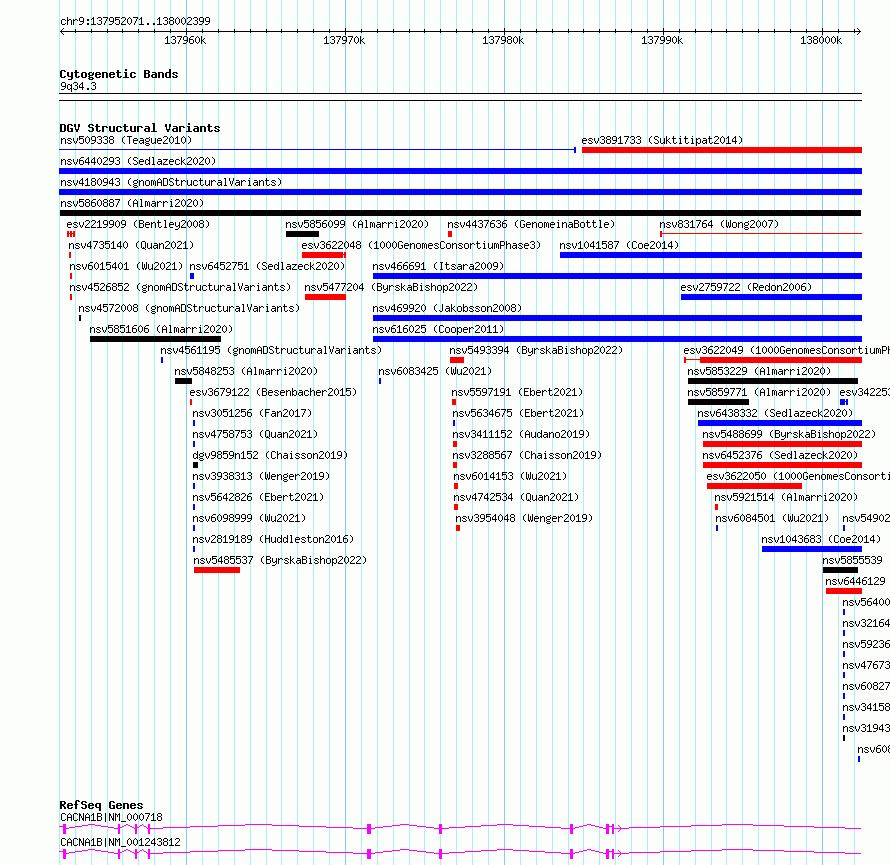
Task: Click the red nsv6452376 (Sedlazeck2020) bar
Action: click(782, 465)
